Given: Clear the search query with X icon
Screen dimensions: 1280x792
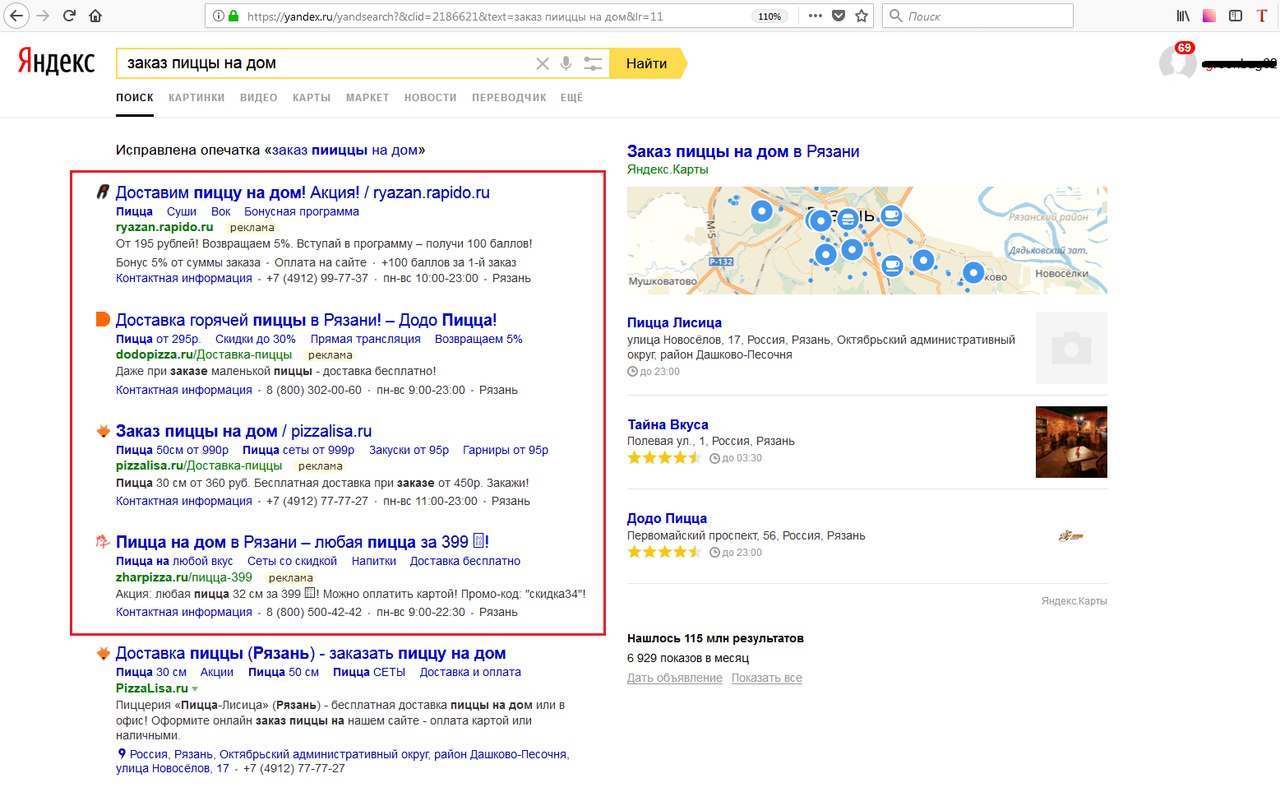Looking at the screenshot, I should pos(542,63).
